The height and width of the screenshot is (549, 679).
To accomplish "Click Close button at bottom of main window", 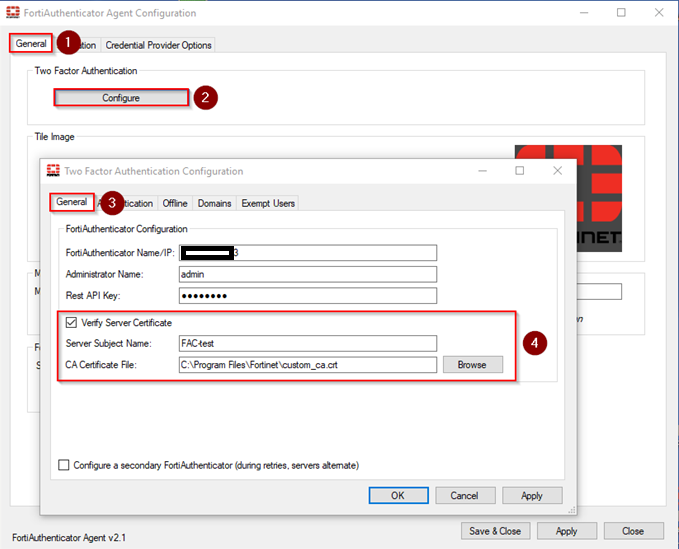I will [x=634, y=531].
